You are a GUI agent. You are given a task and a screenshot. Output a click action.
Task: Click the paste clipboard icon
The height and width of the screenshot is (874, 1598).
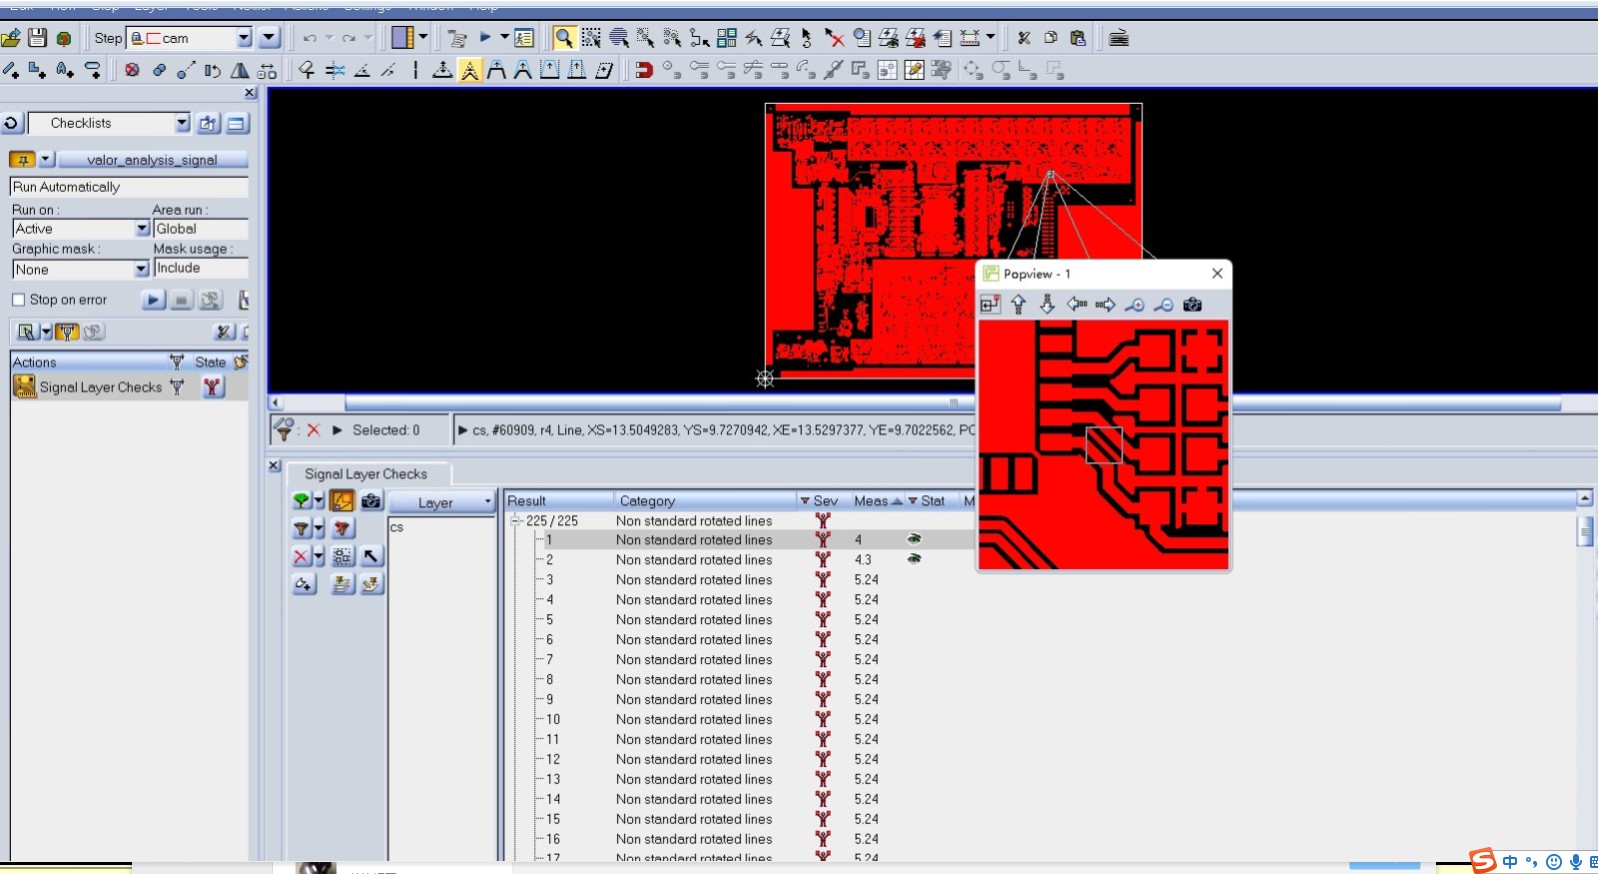tap(1078, 38)
